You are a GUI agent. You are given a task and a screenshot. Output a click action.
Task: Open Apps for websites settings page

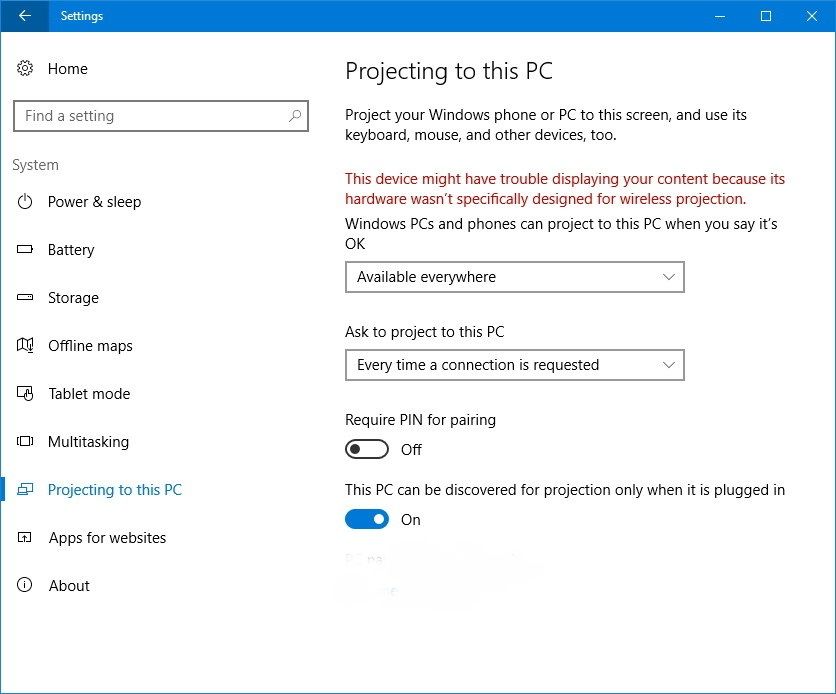click(x=107, y=538)
